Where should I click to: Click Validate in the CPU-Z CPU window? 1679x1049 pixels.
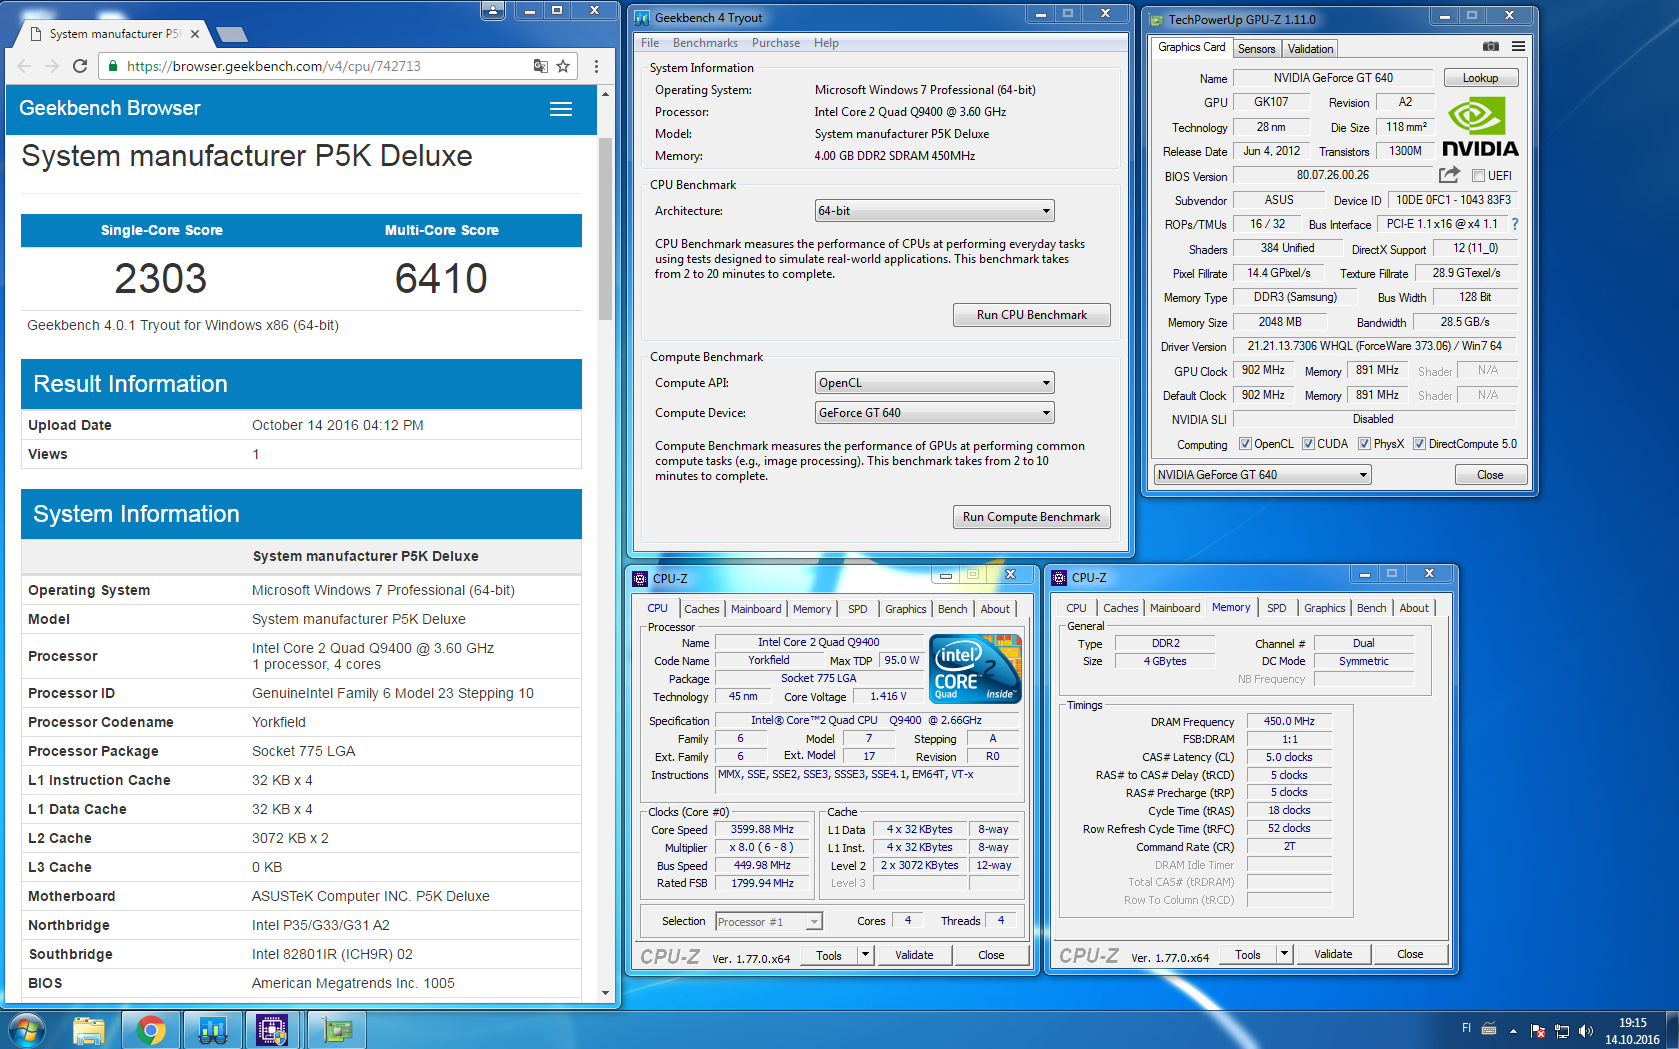tap(914, 955)
